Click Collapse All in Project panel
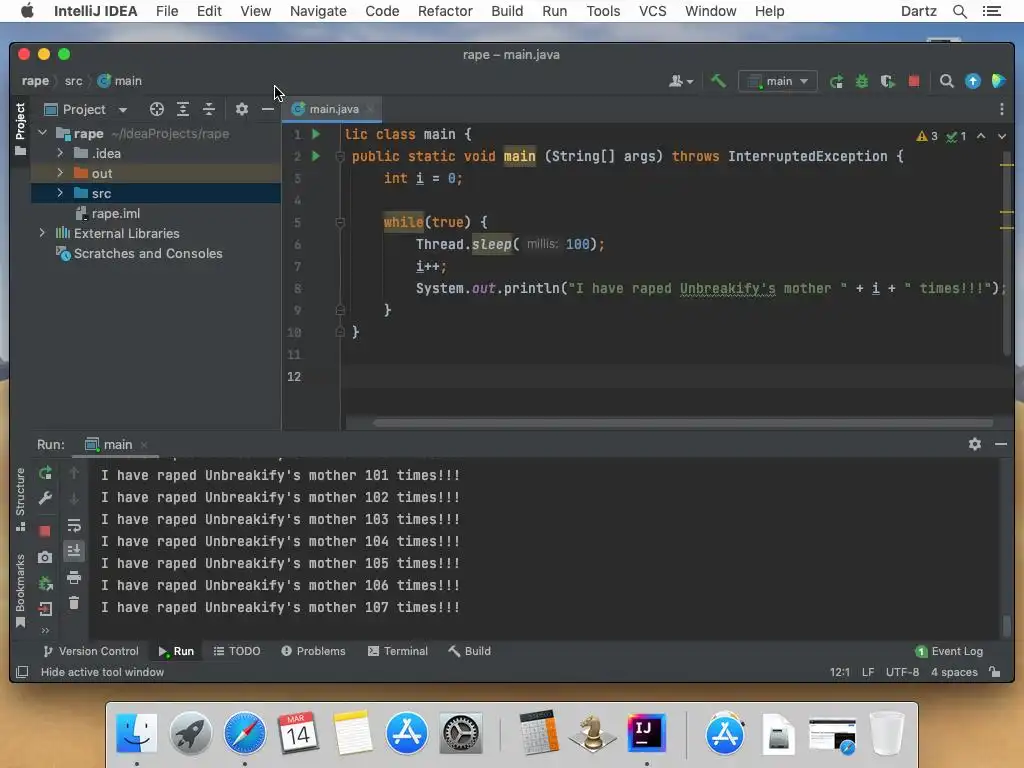Image resolution: width=1024 pixels, height=768 pixels. click(x=209, y=109)
